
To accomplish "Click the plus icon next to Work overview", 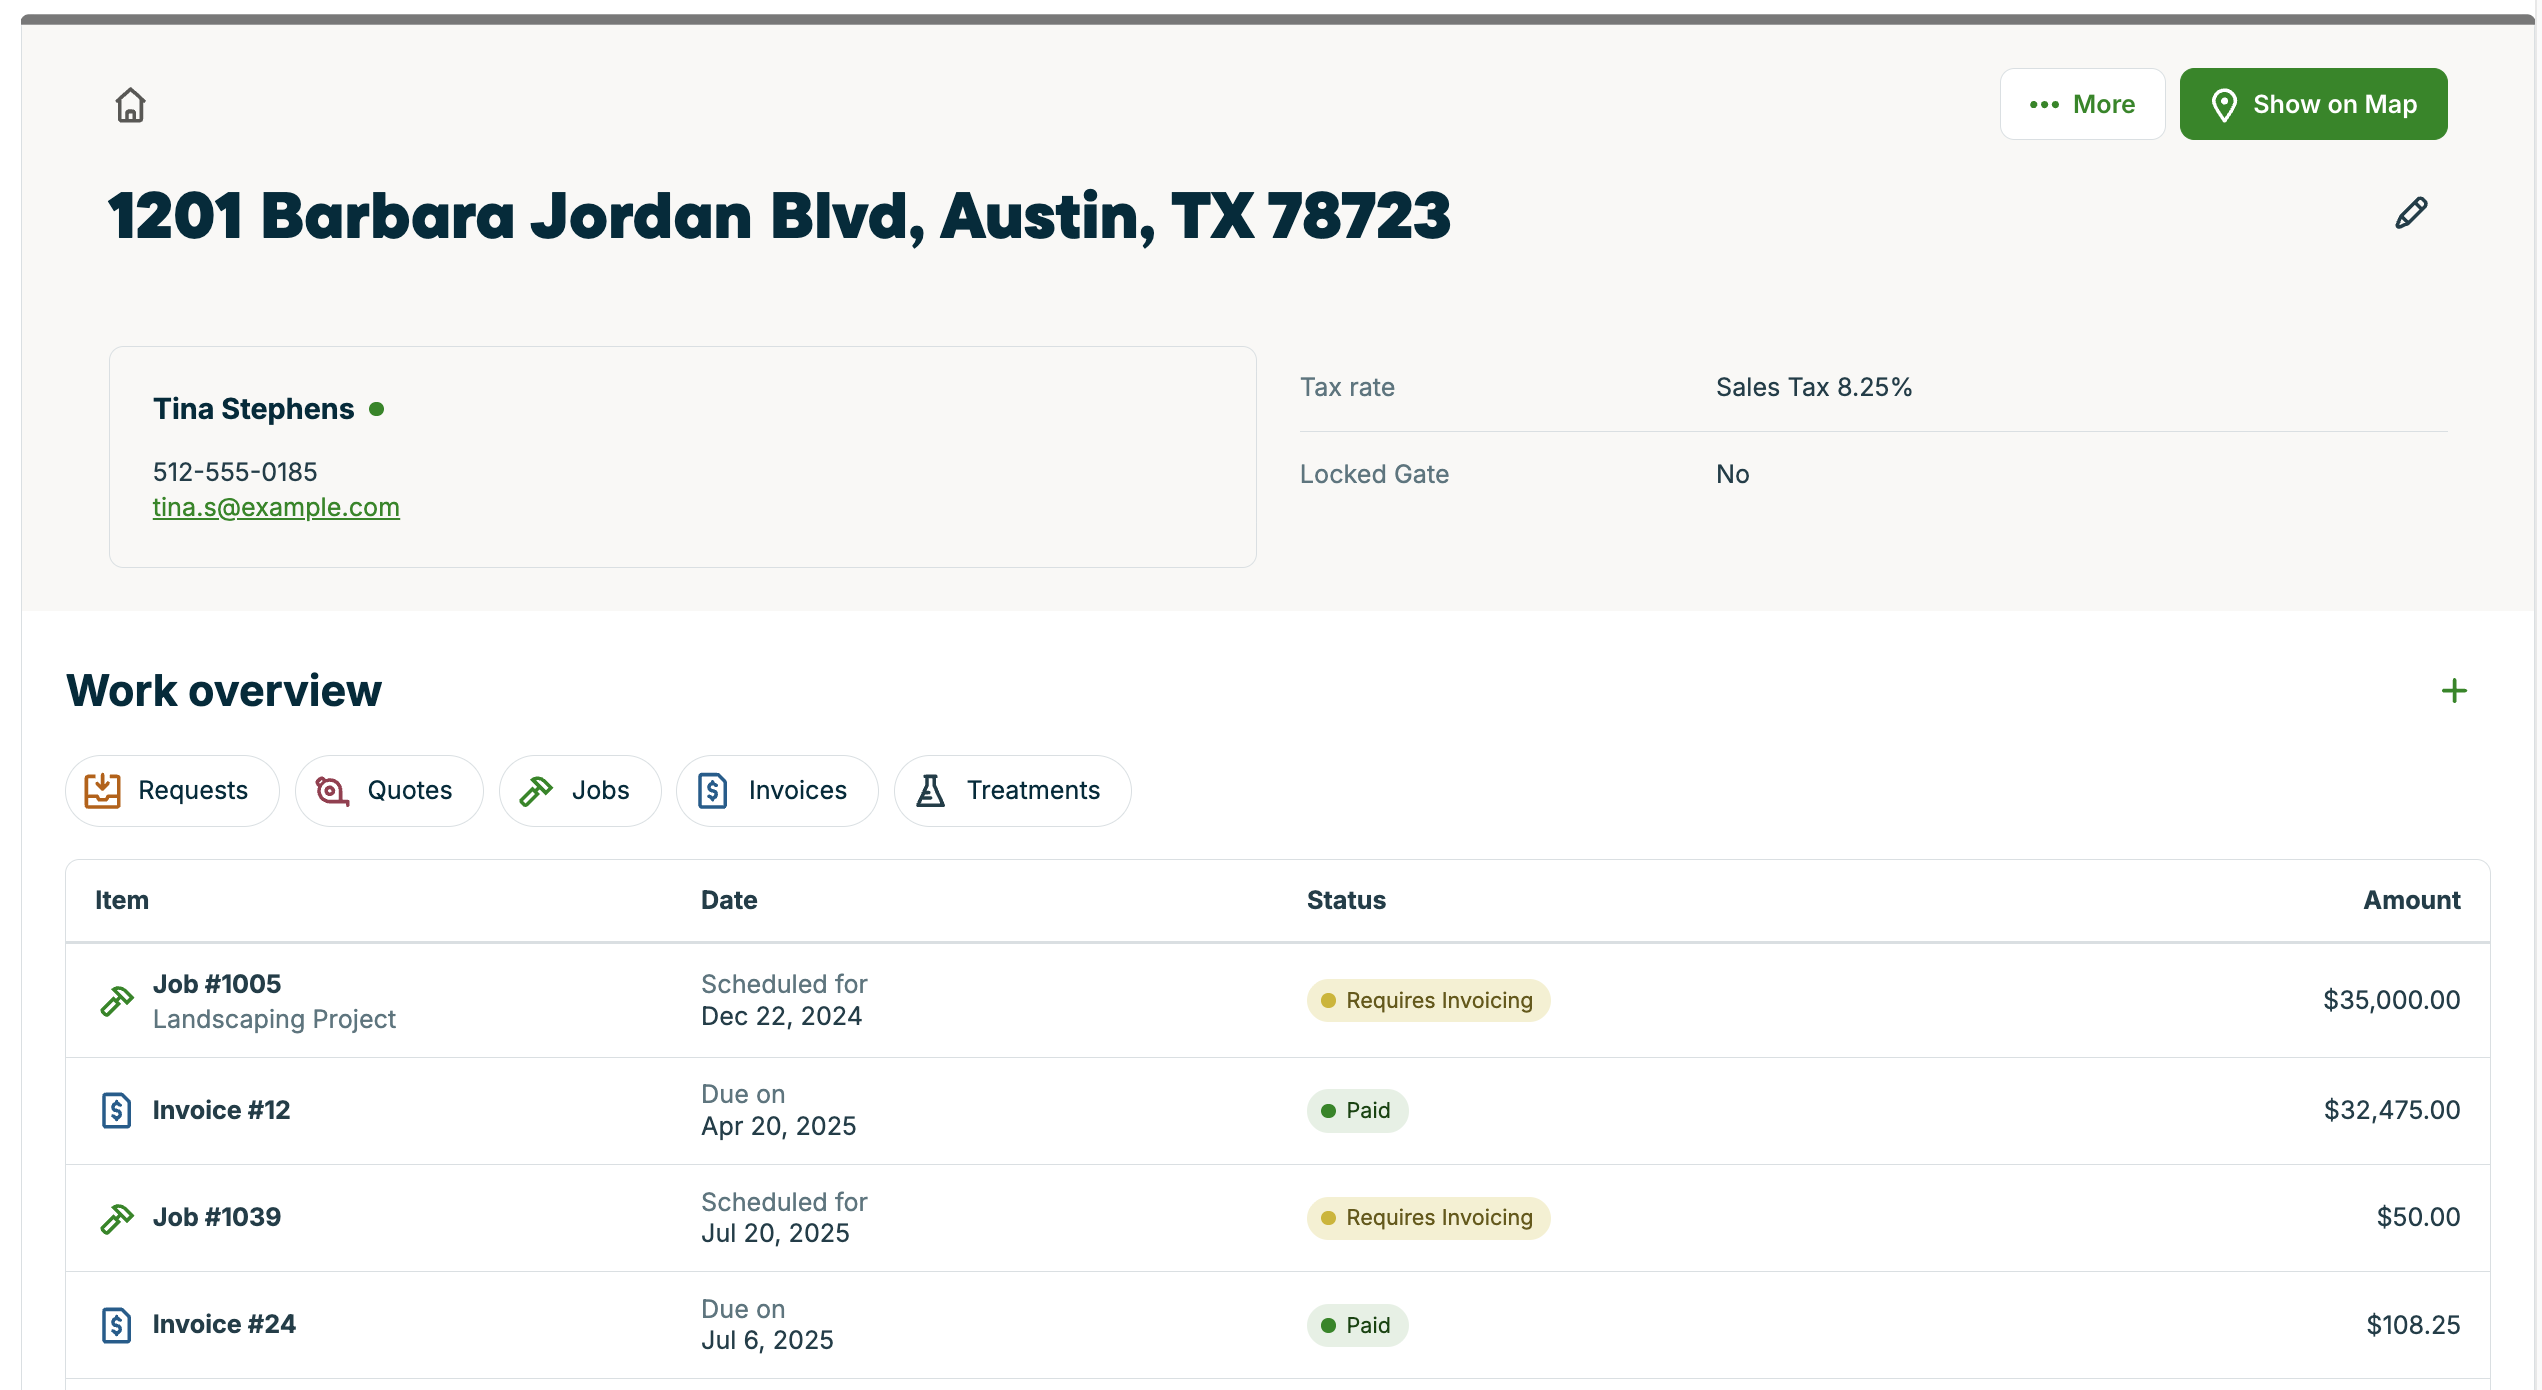I will coord(2453,690).
